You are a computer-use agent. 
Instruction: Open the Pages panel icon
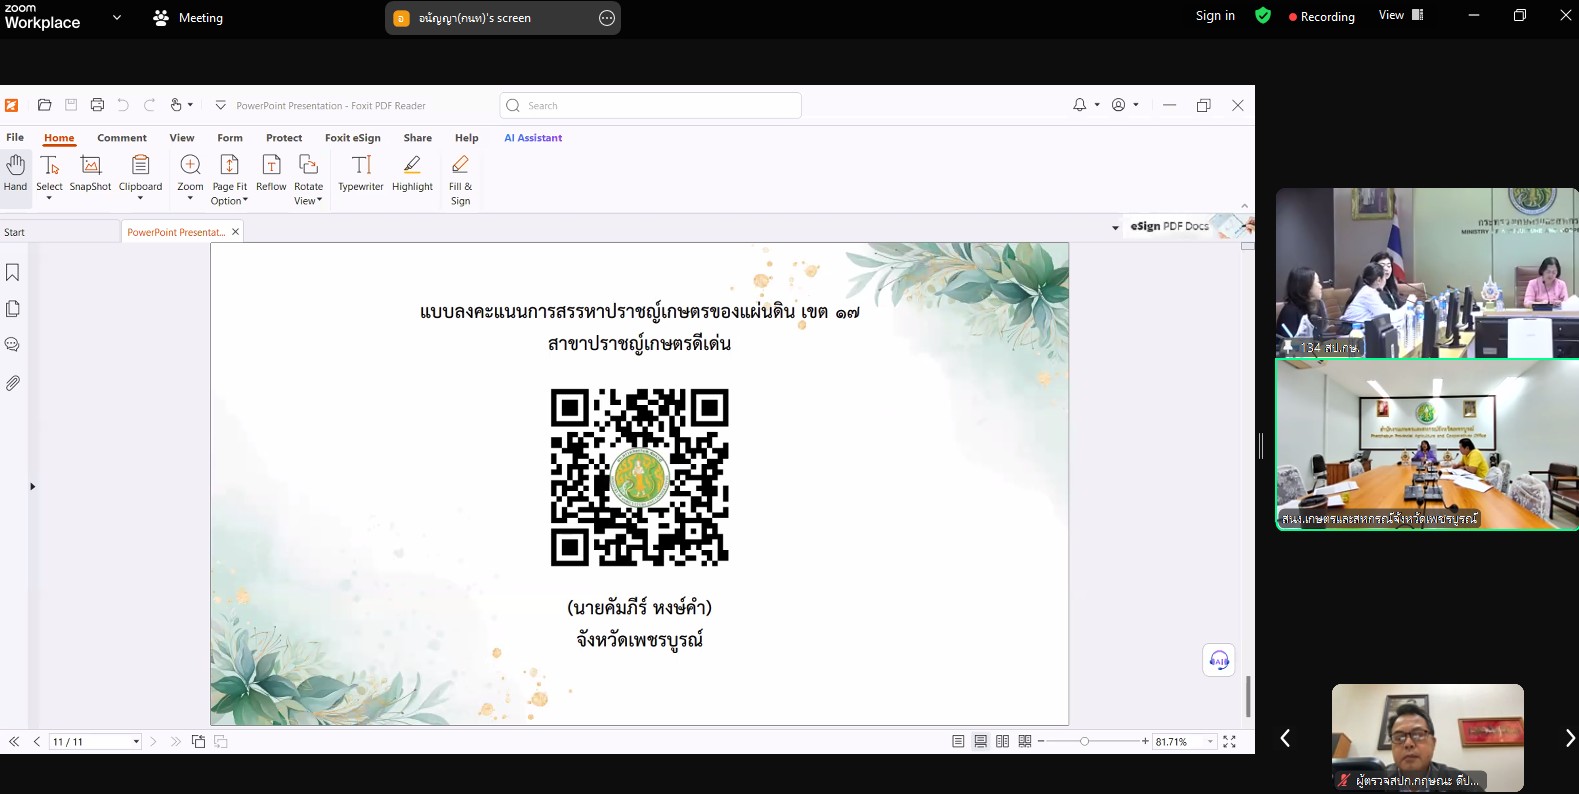[x=13, y=309]
